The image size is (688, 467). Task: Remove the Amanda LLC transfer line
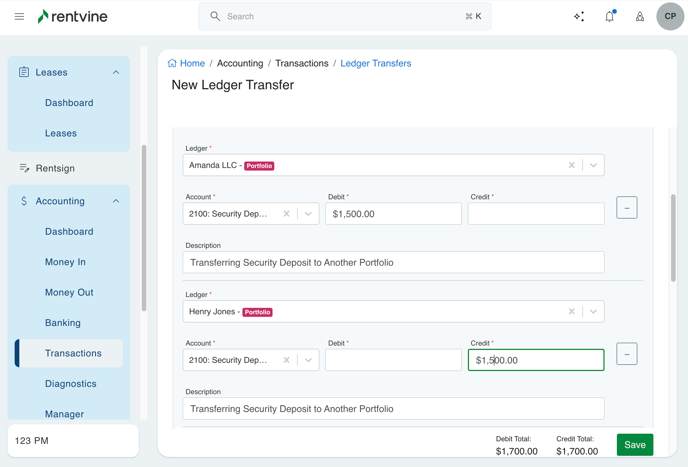627,208
